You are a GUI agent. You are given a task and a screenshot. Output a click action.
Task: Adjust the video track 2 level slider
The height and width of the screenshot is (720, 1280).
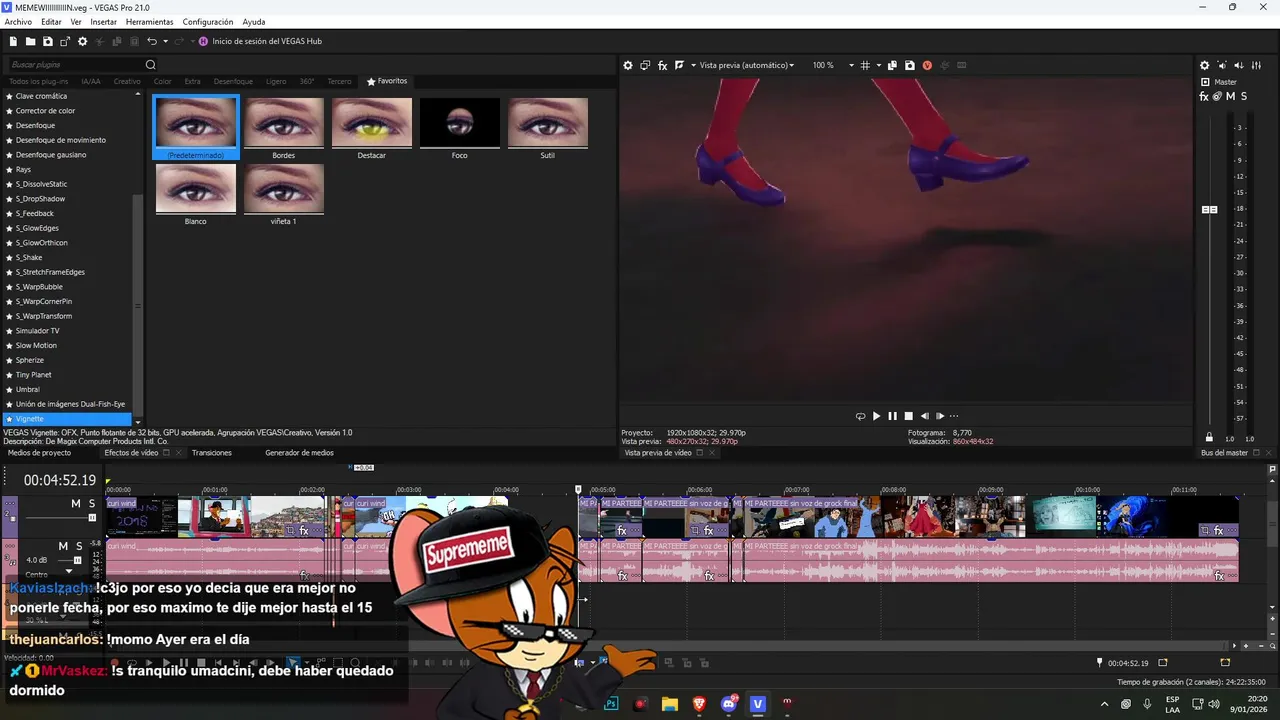(x=92, y=518)
